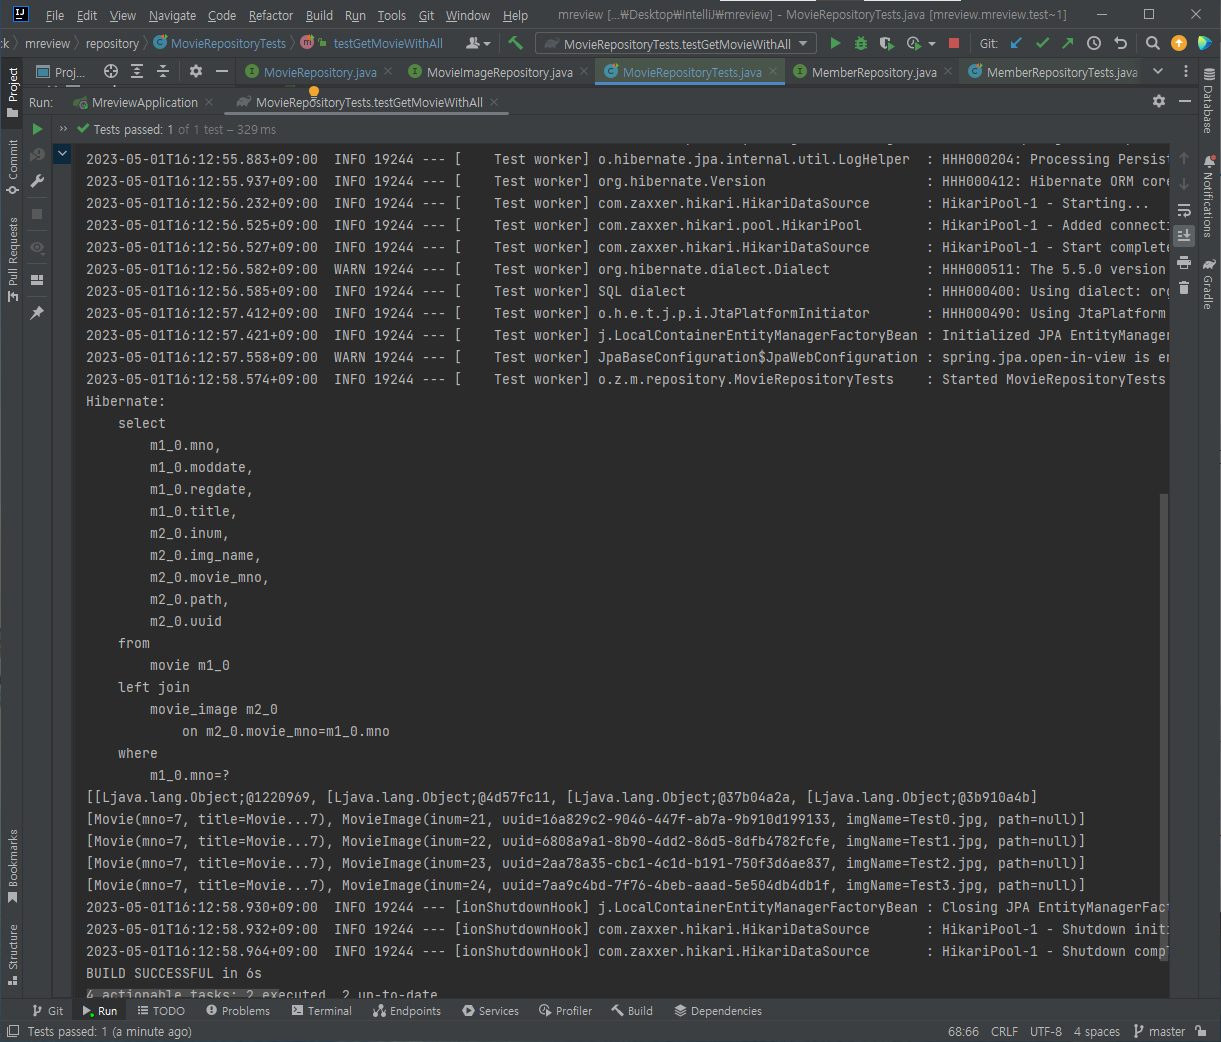This screenshot has height=1042, width=1221.
Task: Collapse the console fold arrow
Action: pos(62,153)
